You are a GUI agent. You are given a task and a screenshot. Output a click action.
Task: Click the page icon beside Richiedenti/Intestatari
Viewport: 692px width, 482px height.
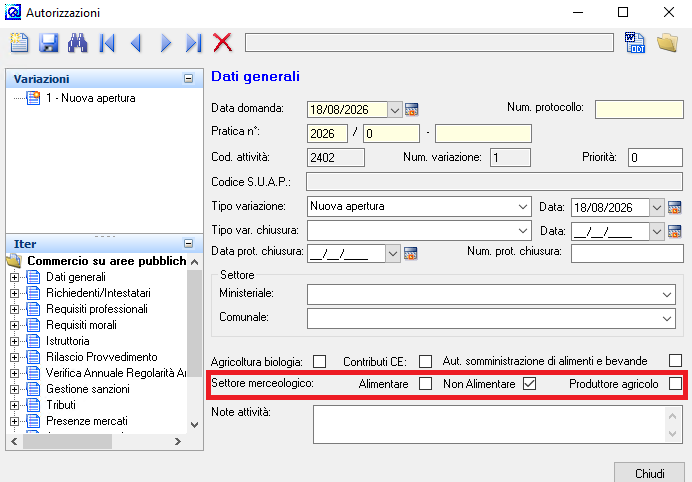click(33, 293)
